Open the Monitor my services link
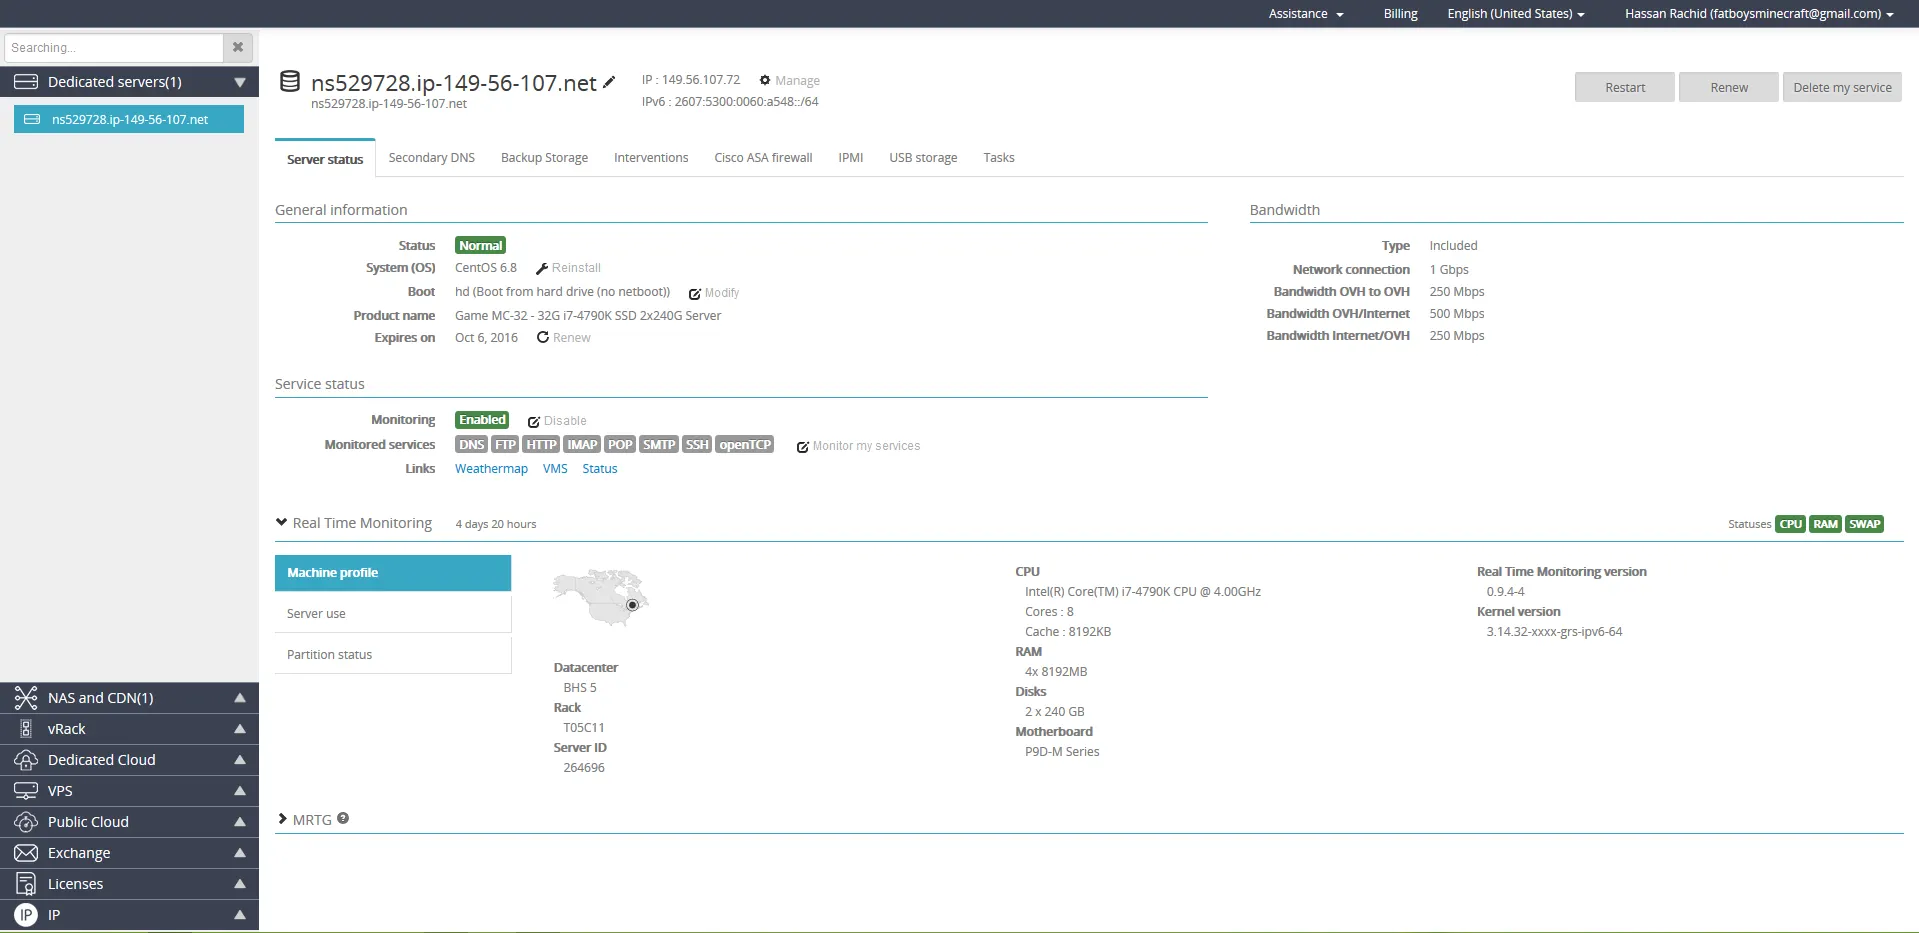The width and height of the screenshot is (1919, 933). pyautogui.click(x=866, y=446)
